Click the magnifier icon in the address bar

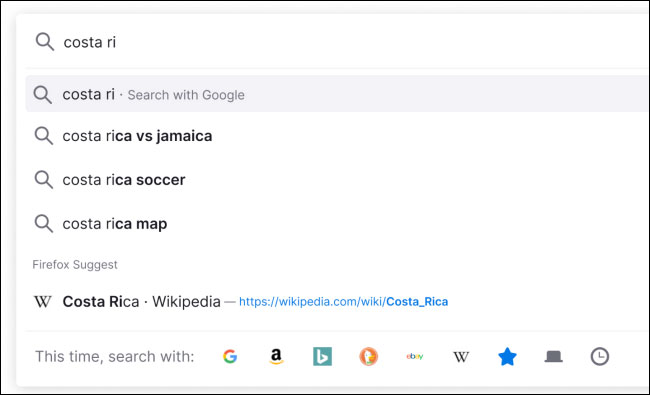tap(44, 42)
